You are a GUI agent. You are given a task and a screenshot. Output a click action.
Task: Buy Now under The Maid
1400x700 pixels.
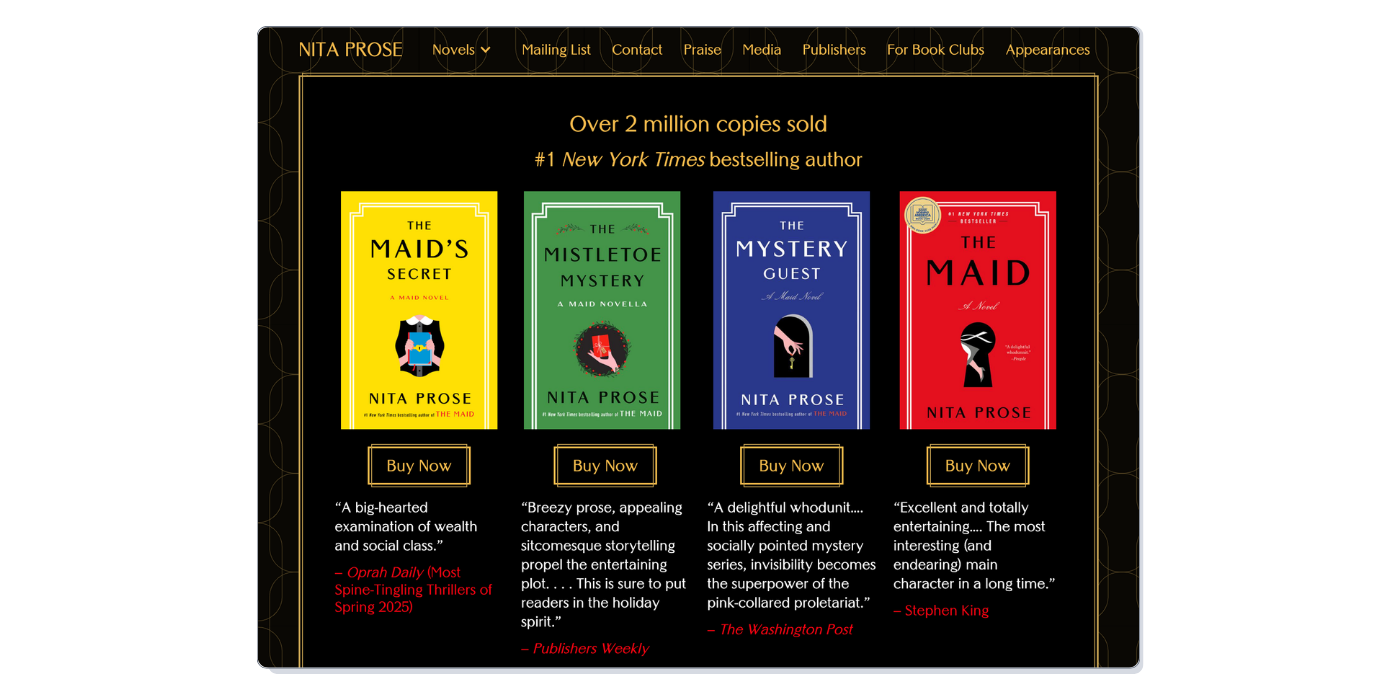click(978, 466)
